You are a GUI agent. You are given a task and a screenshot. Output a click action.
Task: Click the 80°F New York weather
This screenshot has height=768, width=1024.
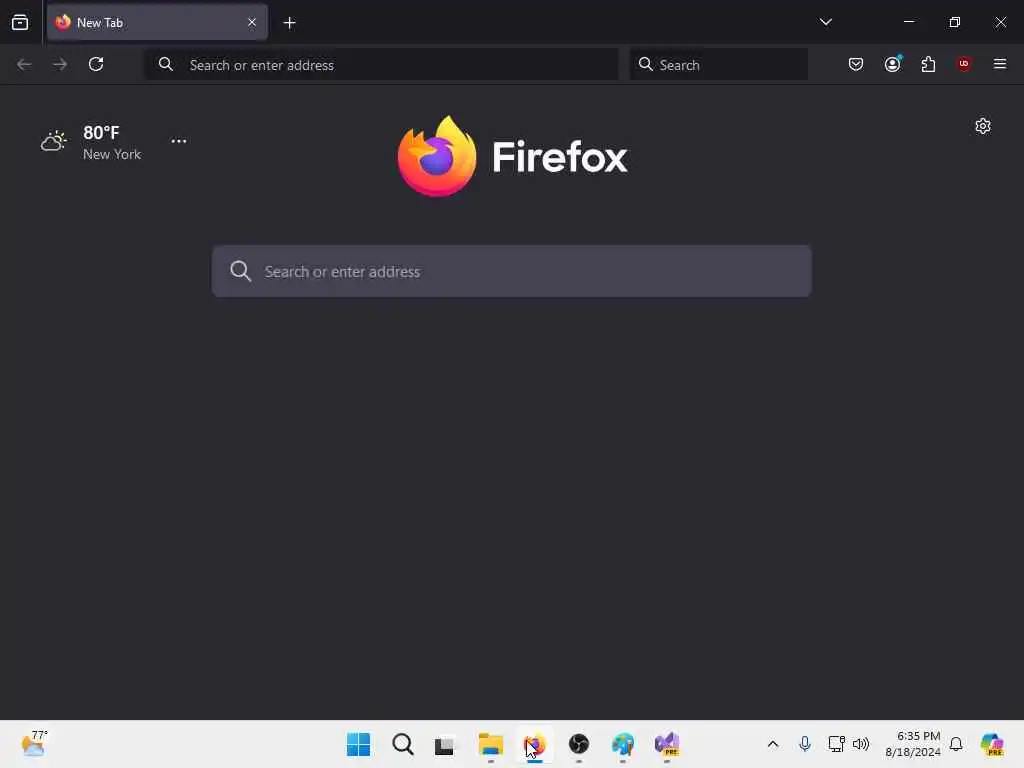[x=91, y=142]
